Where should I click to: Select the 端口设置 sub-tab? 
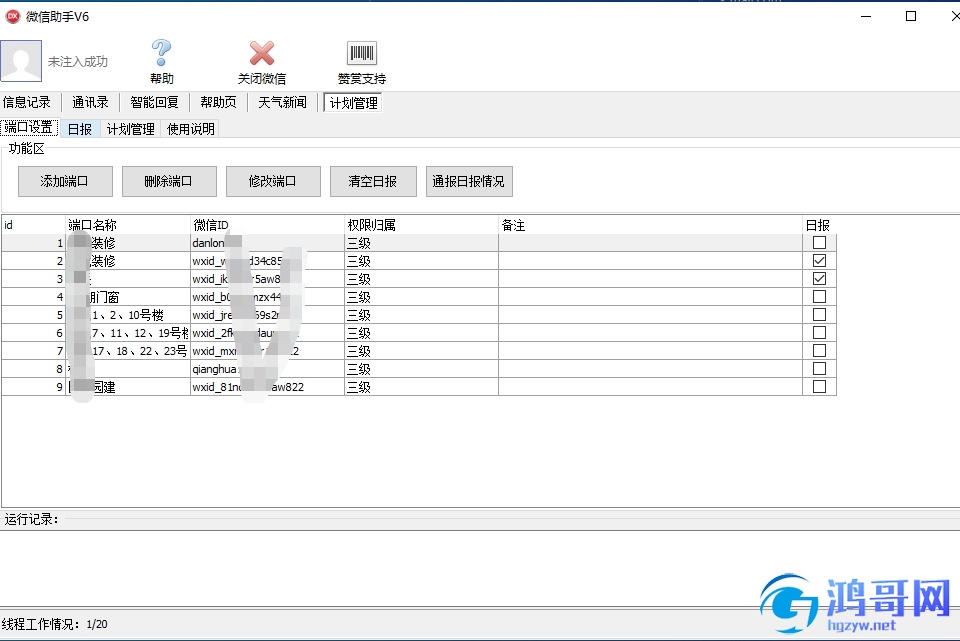click(x=29, y=127)
